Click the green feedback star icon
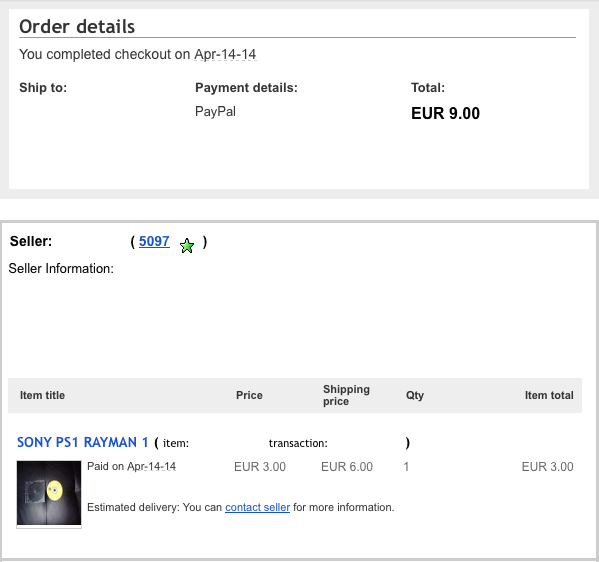Viewport: 599px width, 562px height. tap(187, 245)
